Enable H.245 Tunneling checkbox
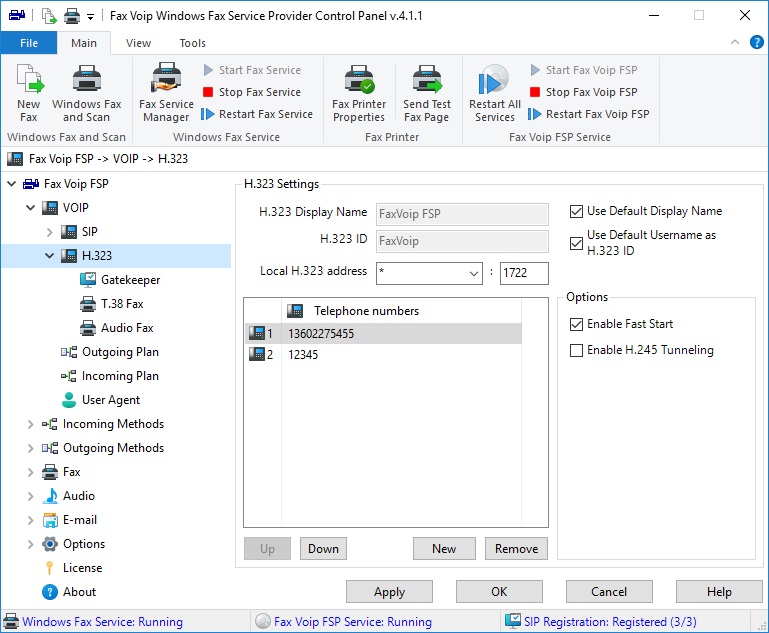The width and height of the screenshot is (769, 633). click(x=576, y=350)
